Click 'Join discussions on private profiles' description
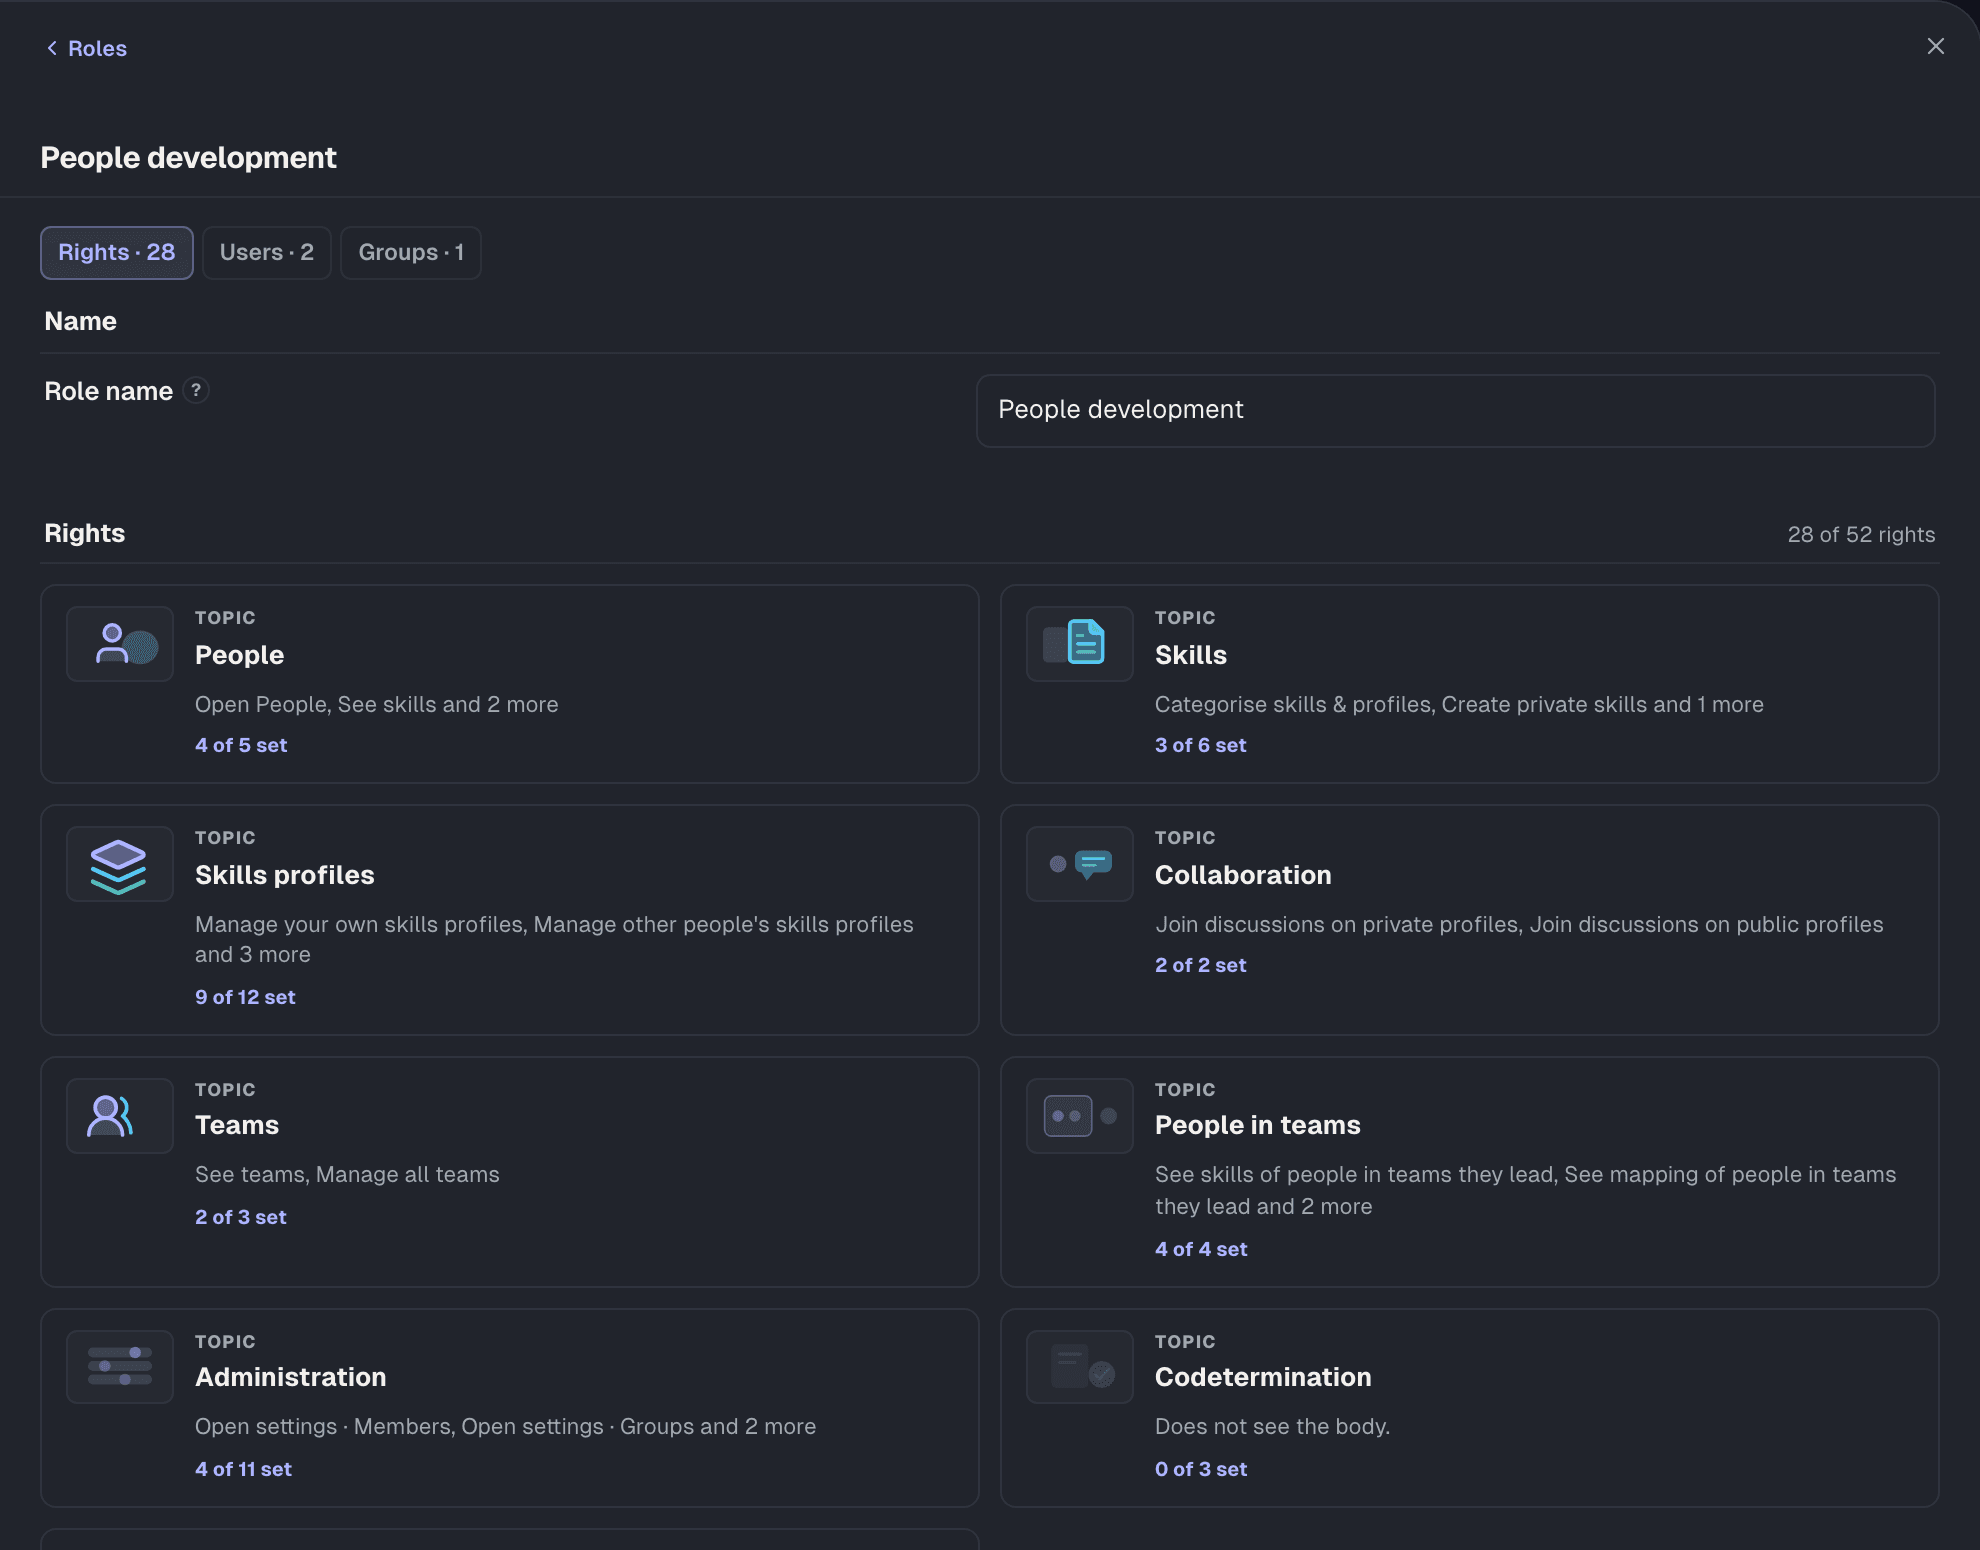 [1519, 925]
